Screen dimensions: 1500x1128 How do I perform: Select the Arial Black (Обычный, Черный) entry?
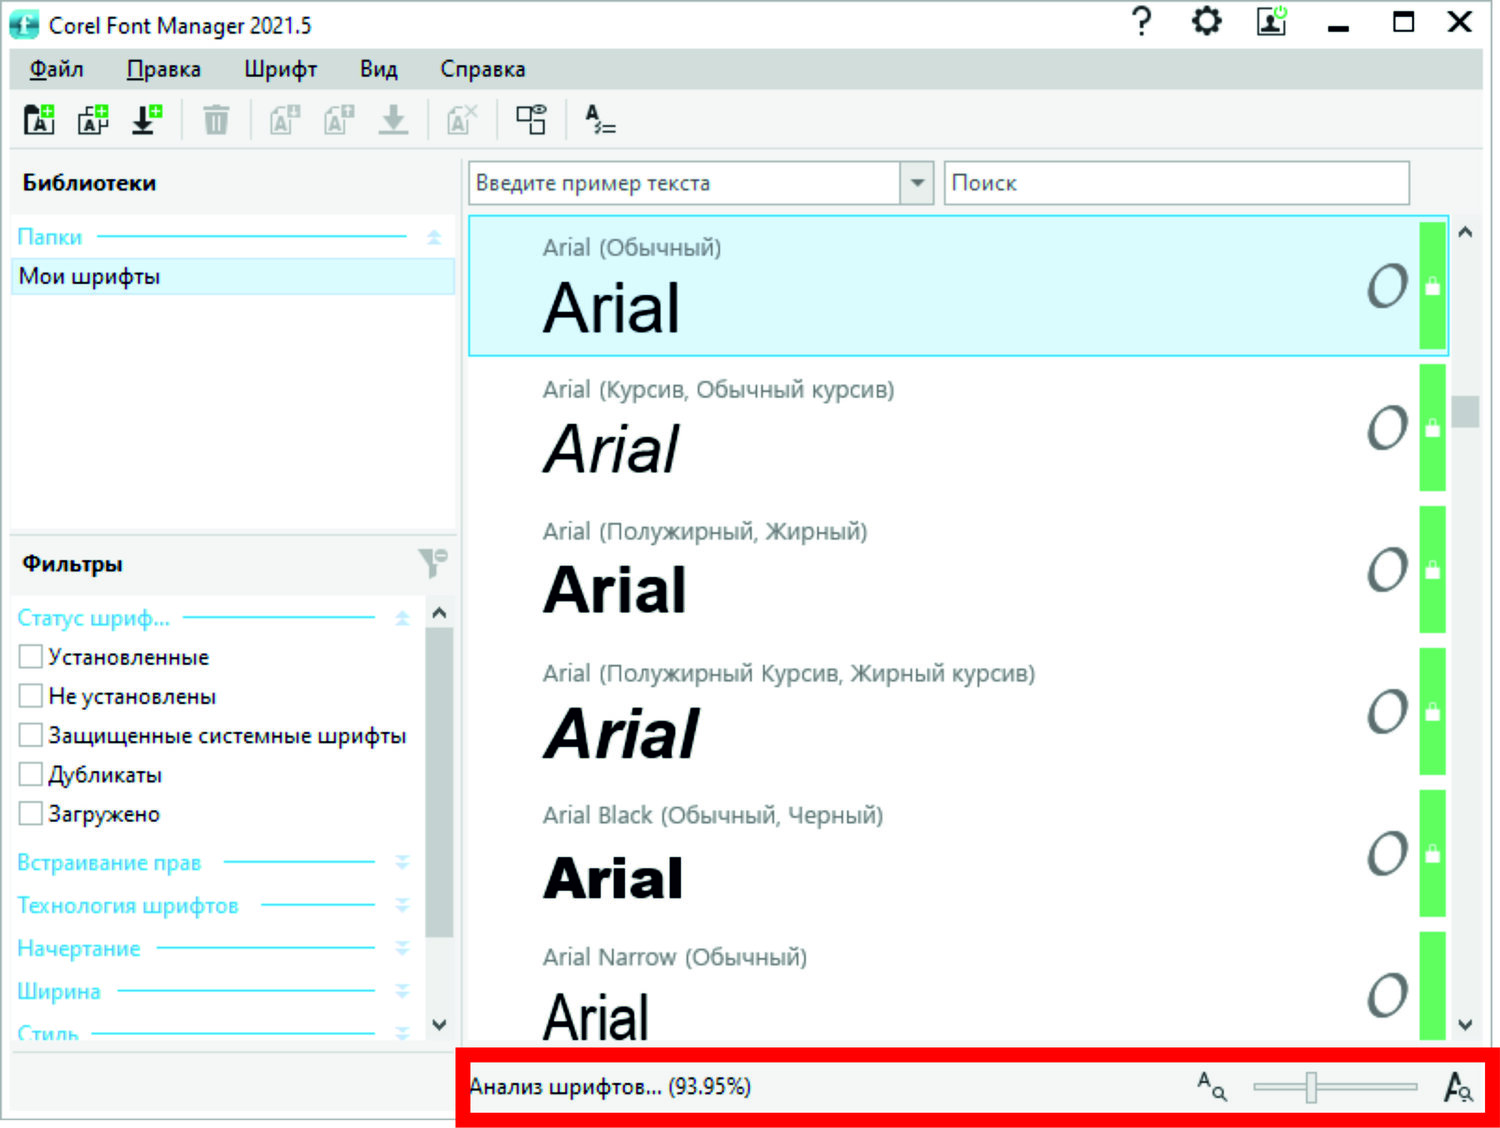click(958, 854)
